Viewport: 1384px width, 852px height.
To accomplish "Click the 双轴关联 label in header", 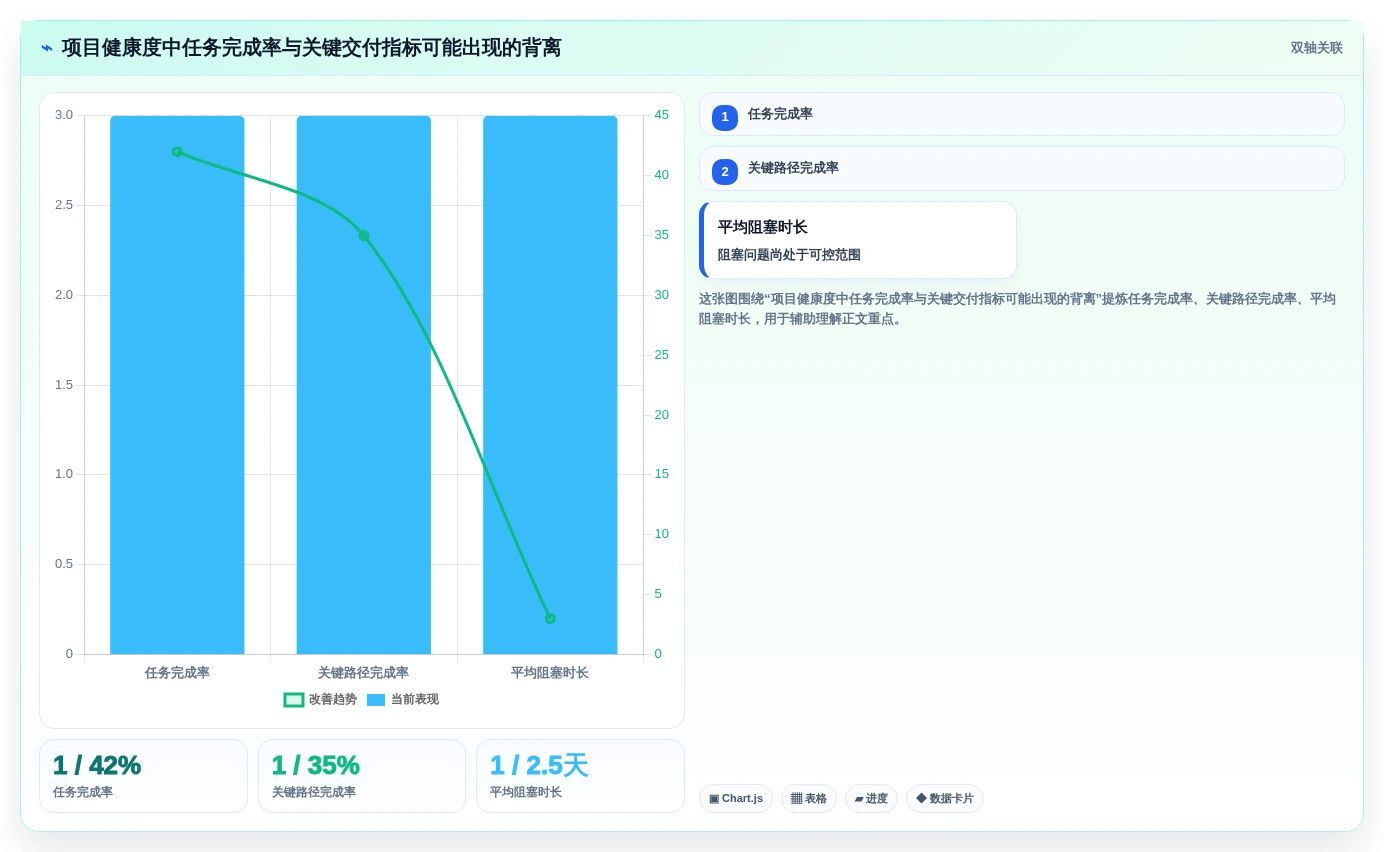I will tap(1316, 48).
